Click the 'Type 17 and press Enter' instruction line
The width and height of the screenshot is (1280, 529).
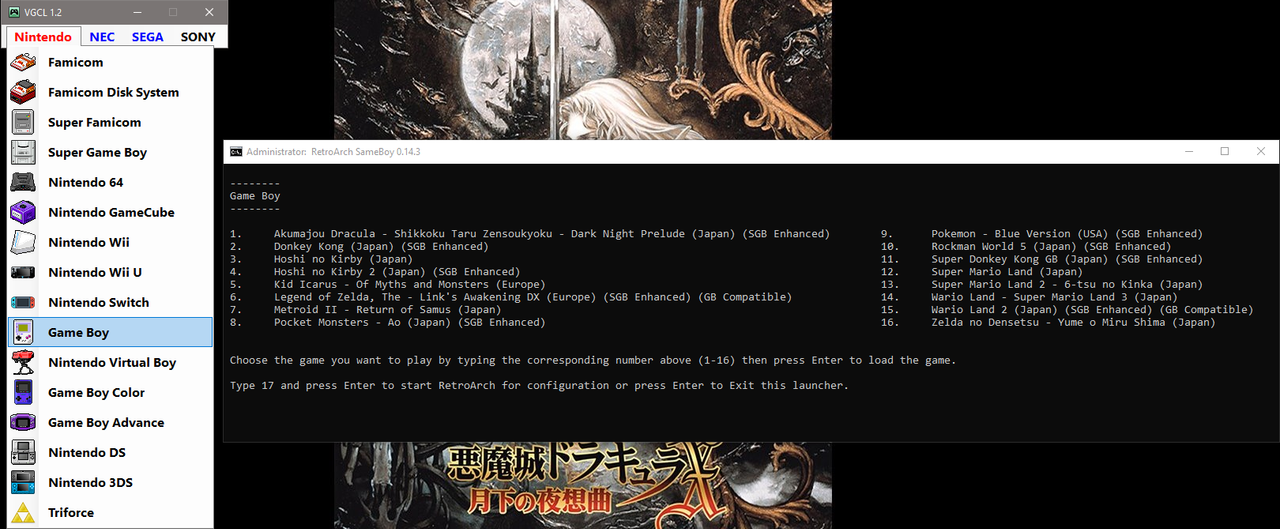pos(539,385)
